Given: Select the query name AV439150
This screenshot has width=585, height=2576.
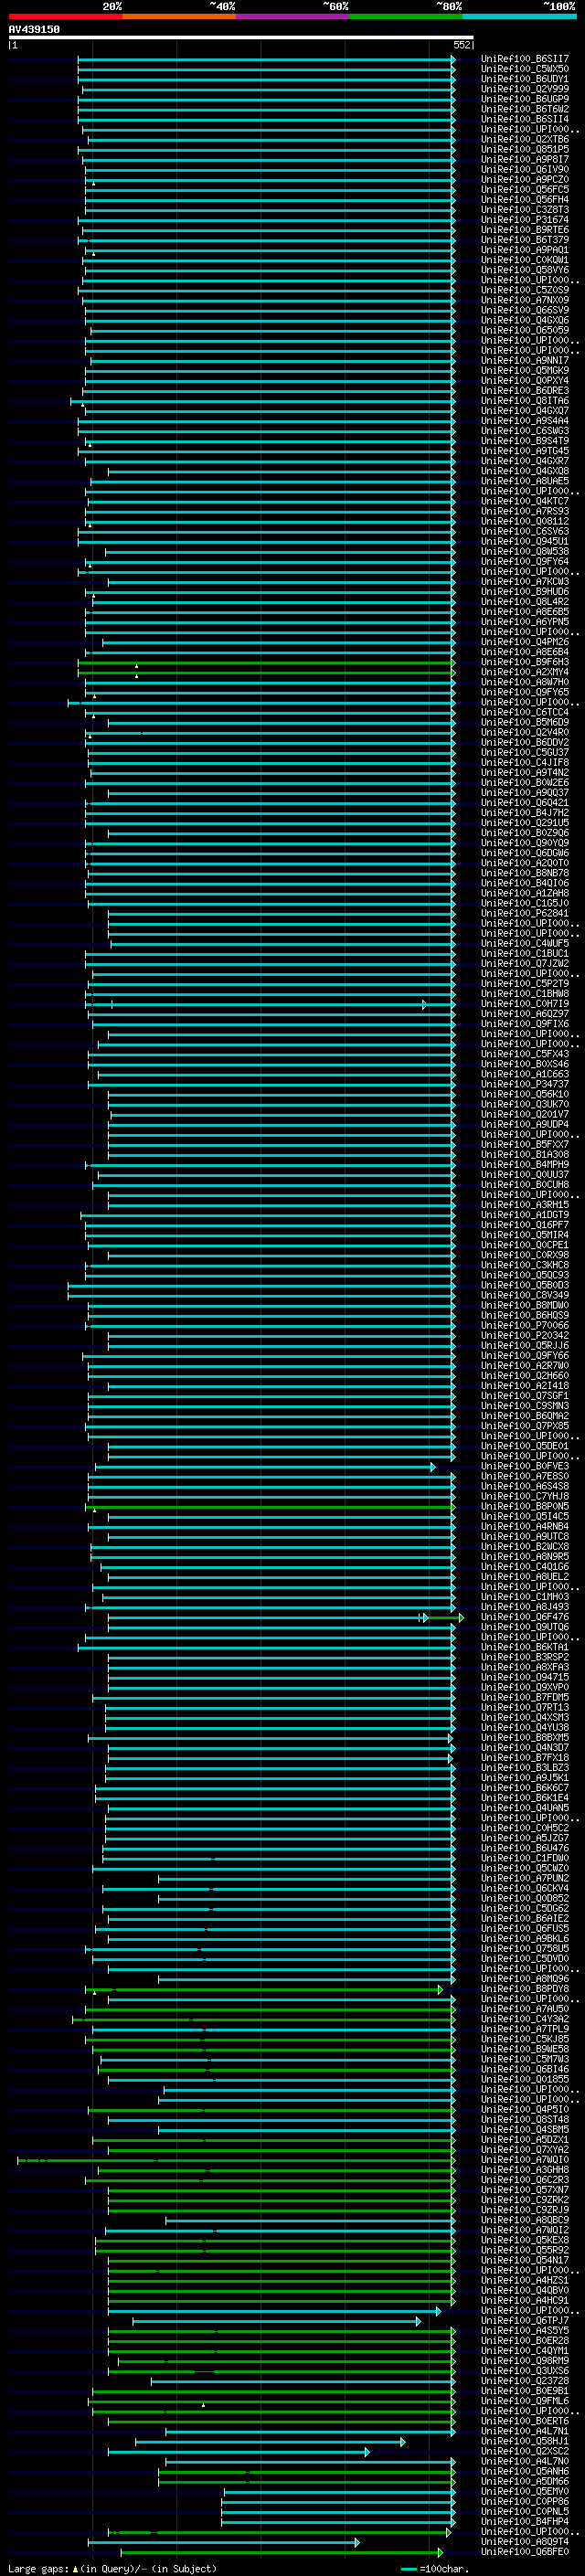Looking at the screenshot, I should pos(34,29).
